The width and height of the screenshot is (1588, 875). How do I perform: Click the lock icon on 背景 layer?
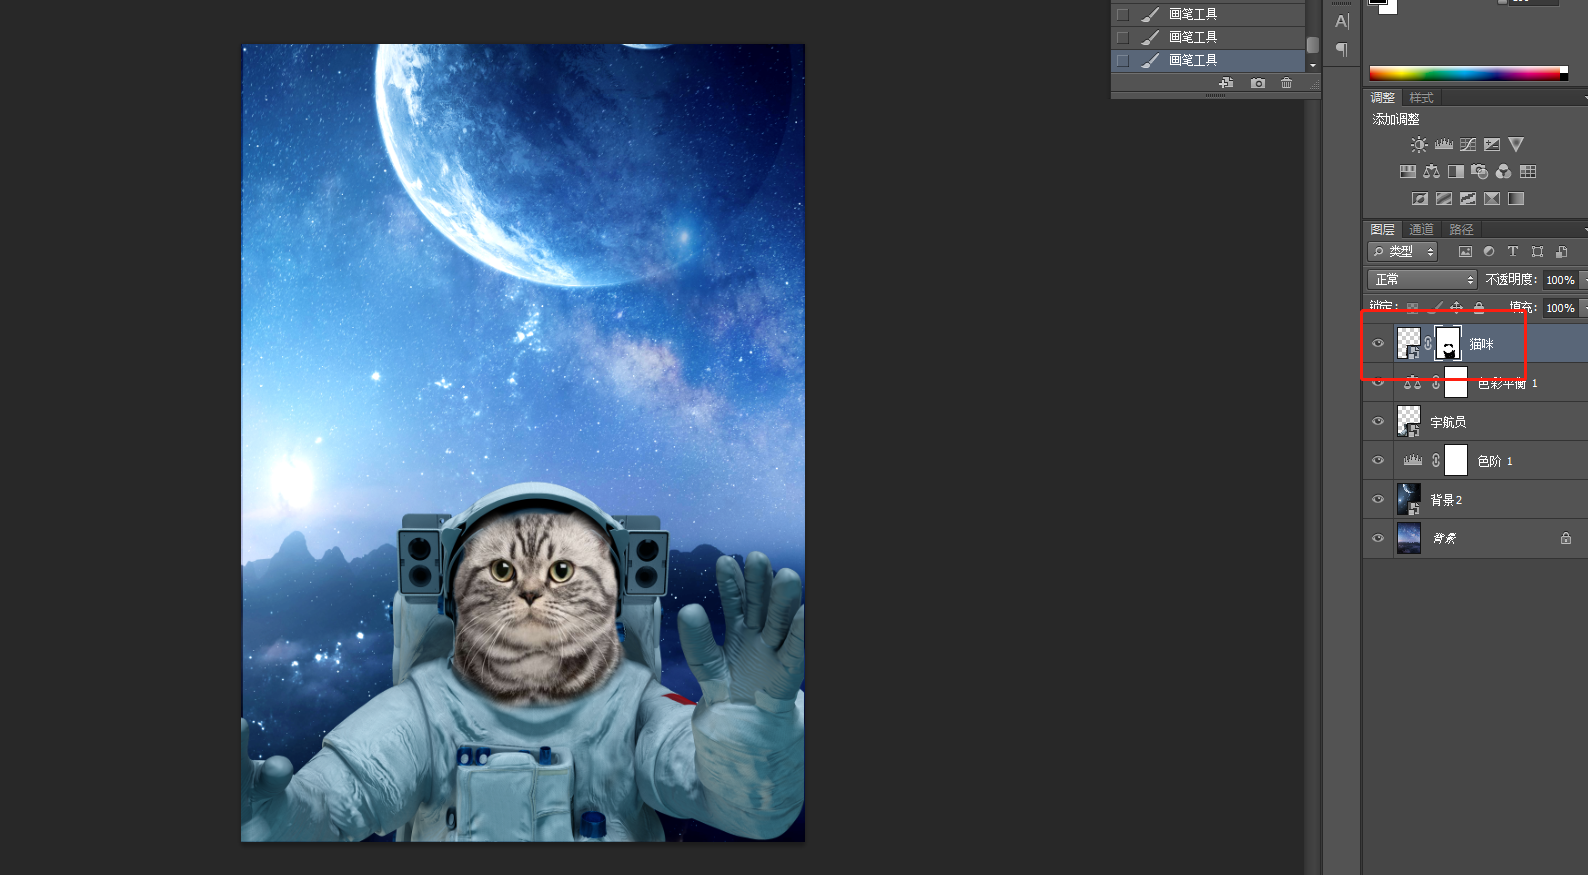pyautogui.click(x=1566, y=538)
